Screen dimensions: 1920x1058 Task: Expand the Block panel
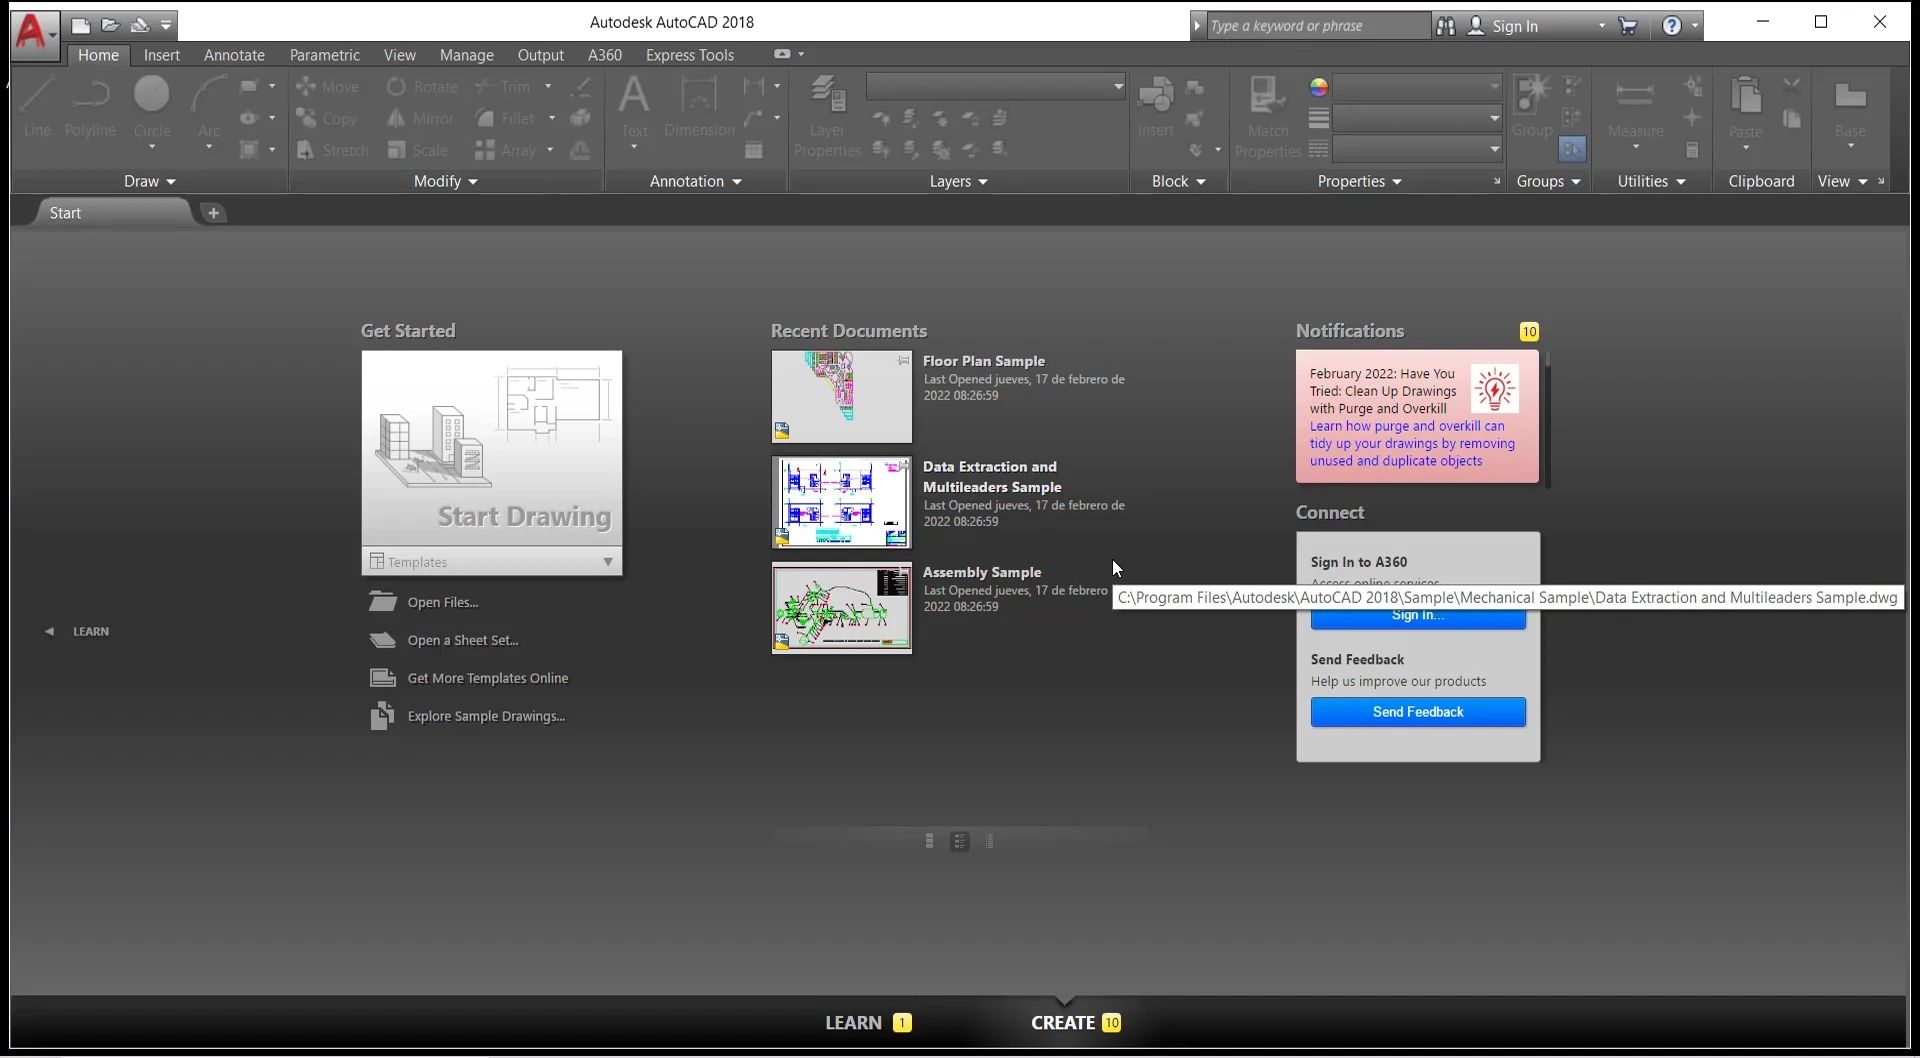(1179, 181)
